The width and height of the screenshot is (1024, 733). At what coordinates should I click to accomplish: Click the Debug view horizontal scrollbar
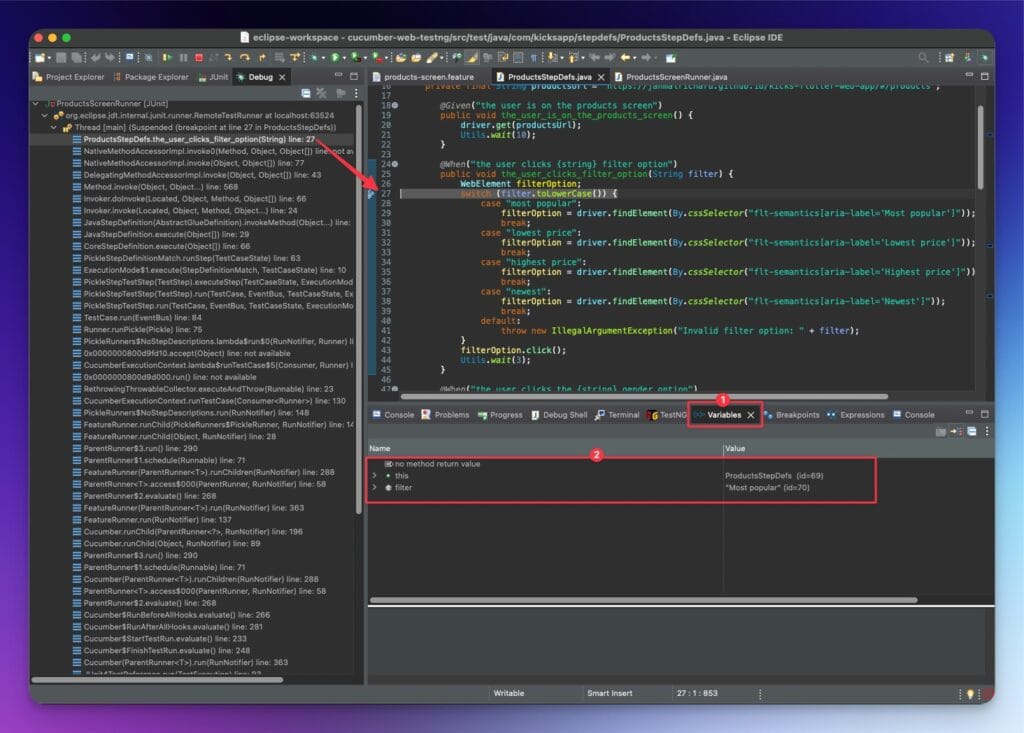tap(157, 679)
